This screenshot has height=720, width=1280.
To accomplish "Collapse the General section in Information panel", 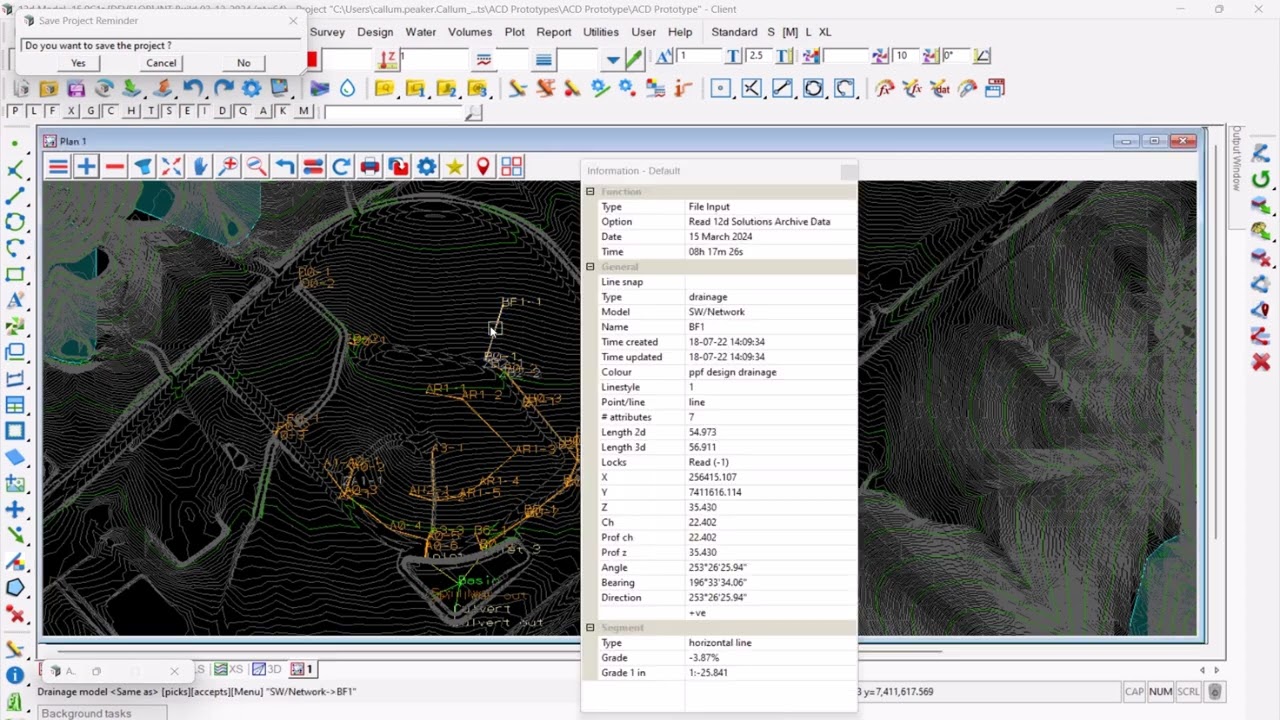I will (x=590, y=267).
